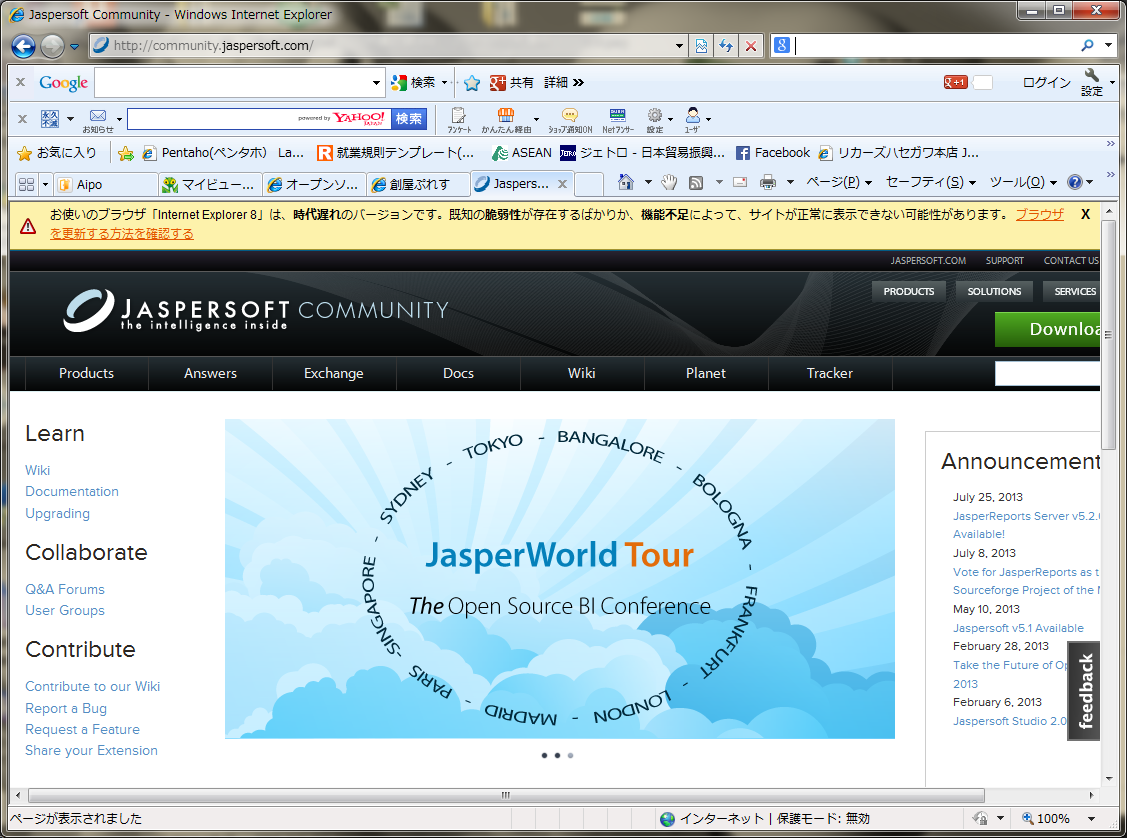Open the Docs navigation item
This screenshot has width=1127, height=838.
tap(459, 374)
